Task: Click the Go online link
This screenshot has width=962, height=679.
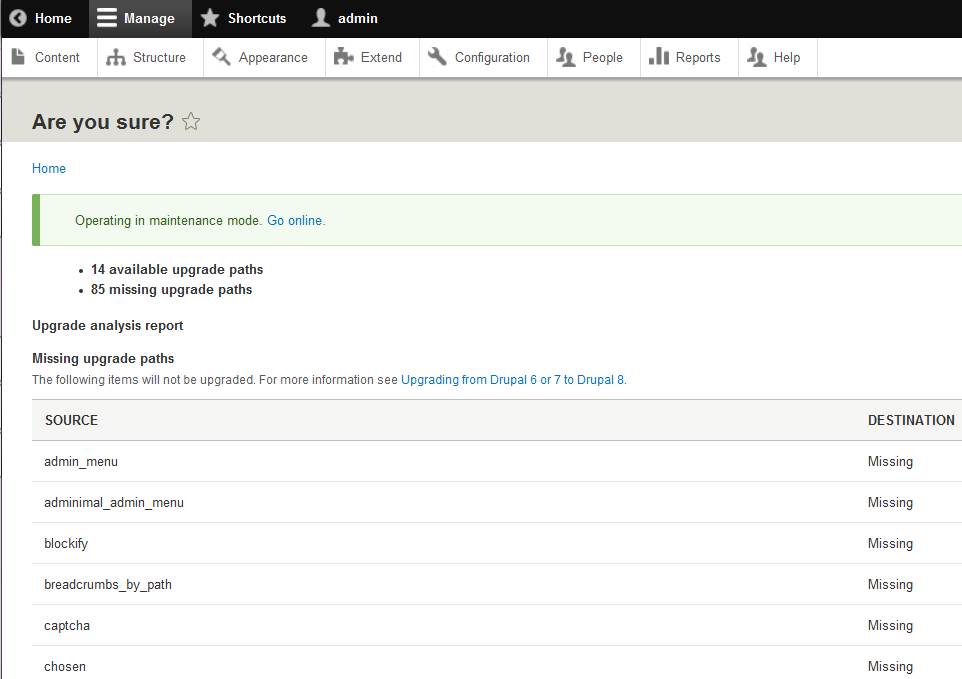Action: (294, 220)
